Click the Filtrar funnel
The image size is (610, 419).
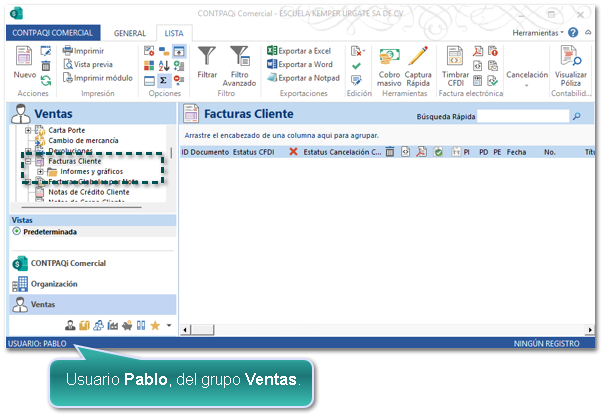pyautogui.click(x=207, y=62)
